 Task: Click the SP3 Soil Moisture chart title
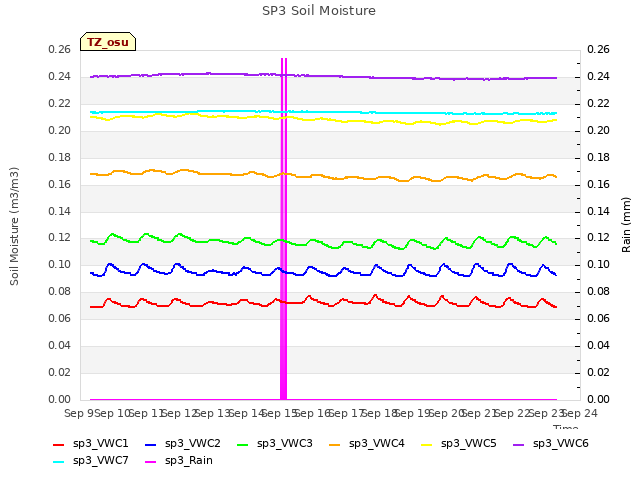point(319,11)
